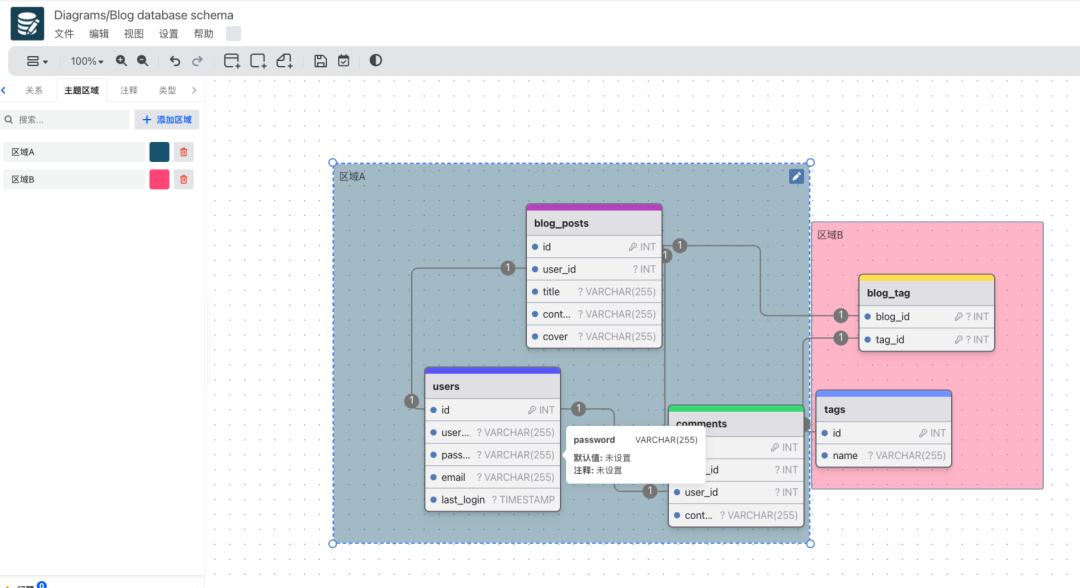Click the 添加区域 button
This screenshot has height=588, width=1080.
tap(167, 120)
